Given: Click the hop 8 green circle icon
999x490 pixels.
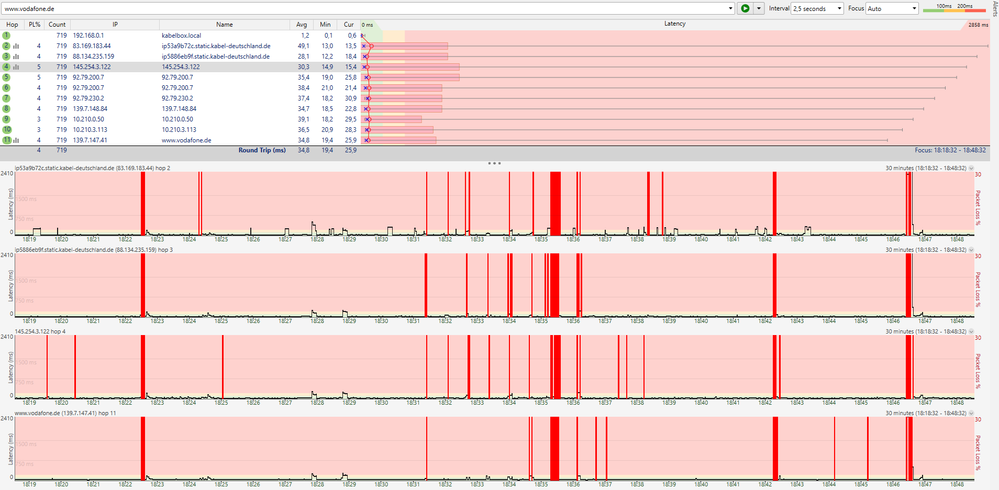Looking at the screenshot, I should [6, 108].
